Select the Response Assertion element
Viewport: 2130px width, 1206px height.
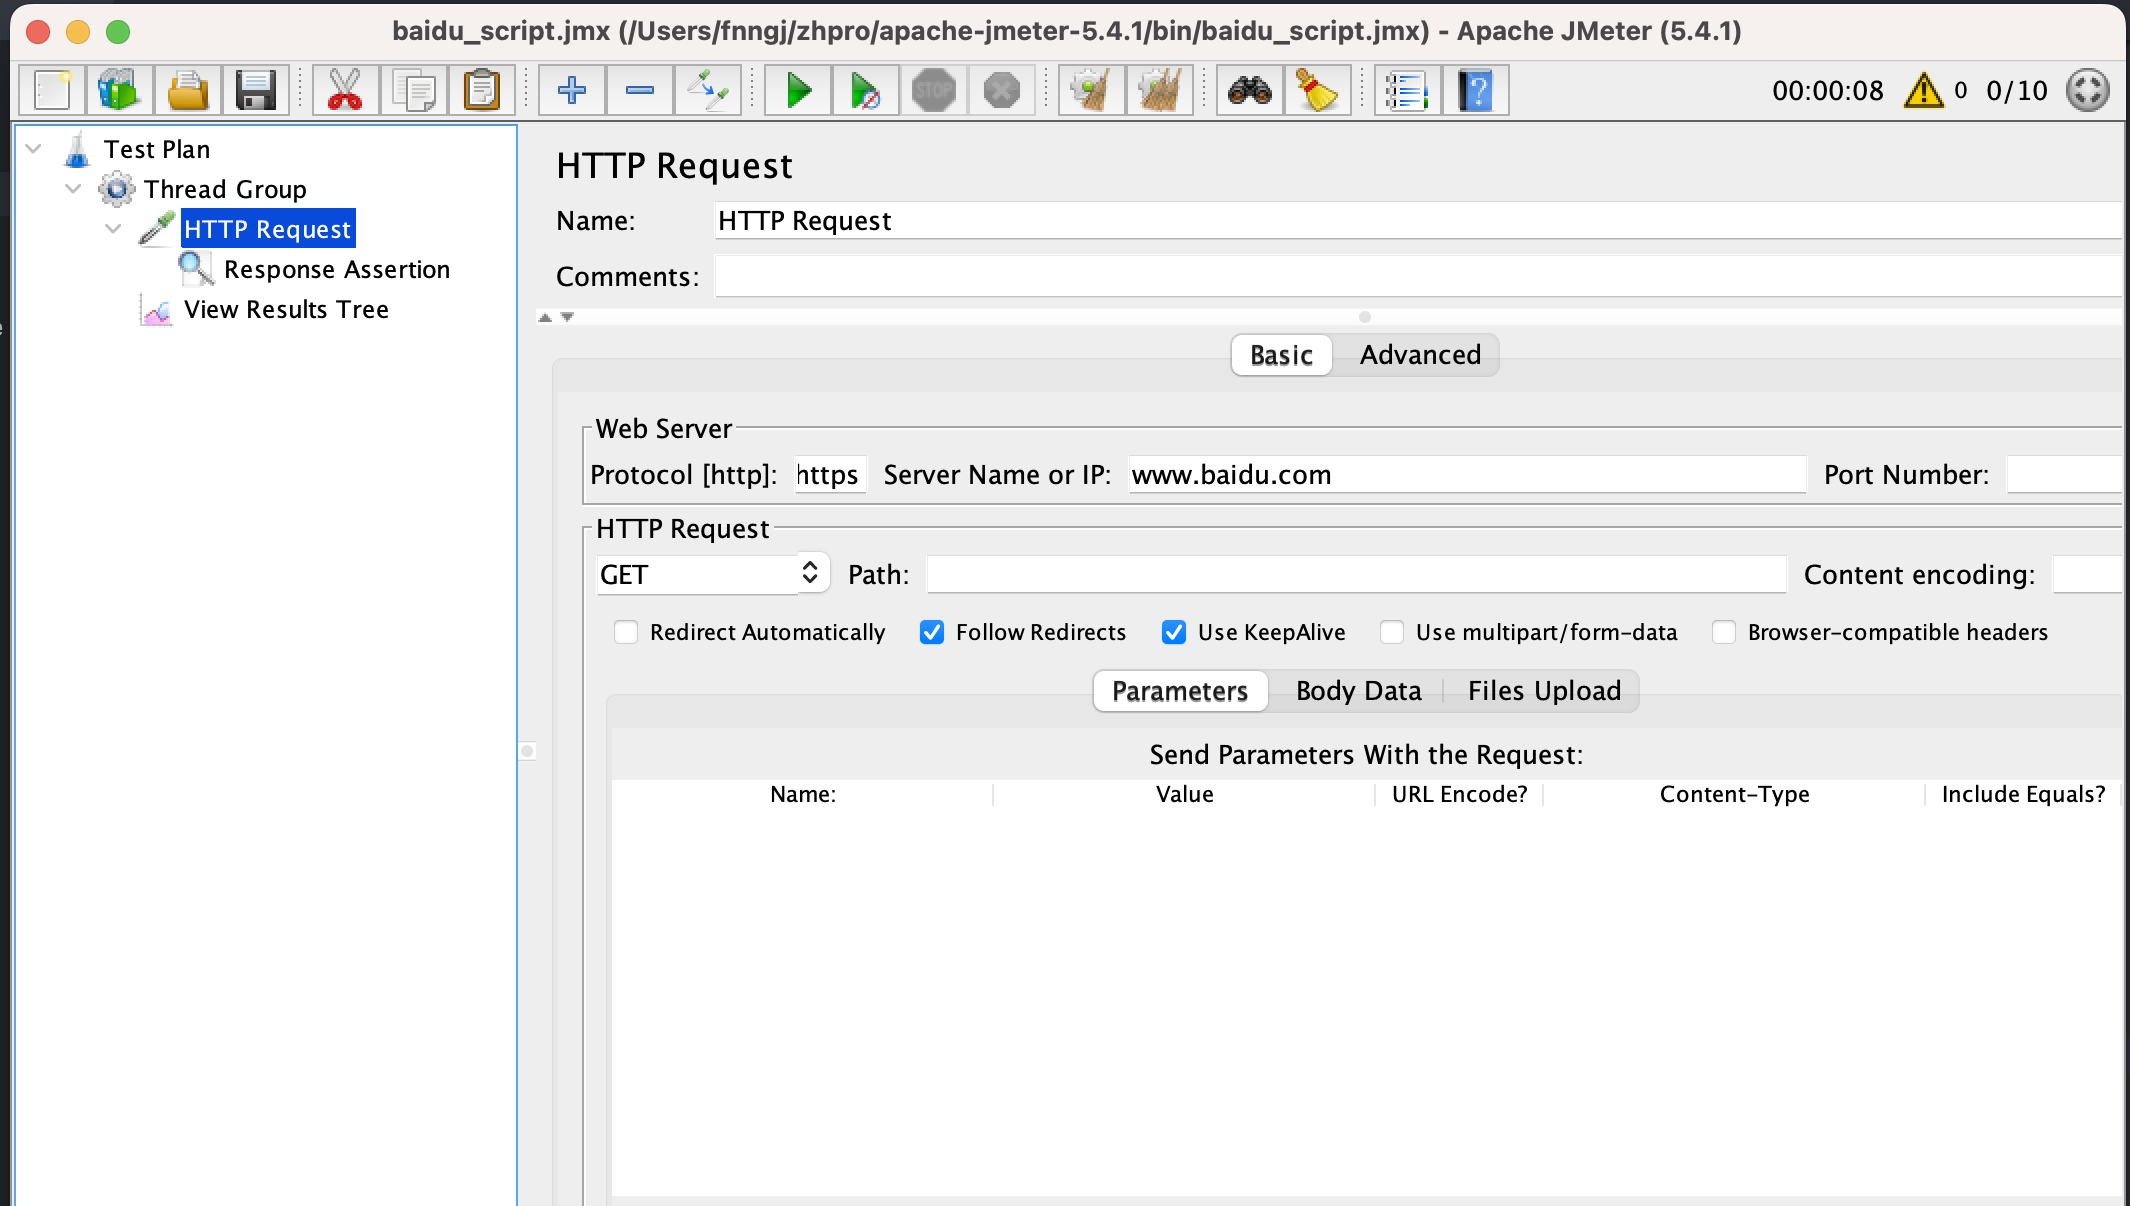337,270
